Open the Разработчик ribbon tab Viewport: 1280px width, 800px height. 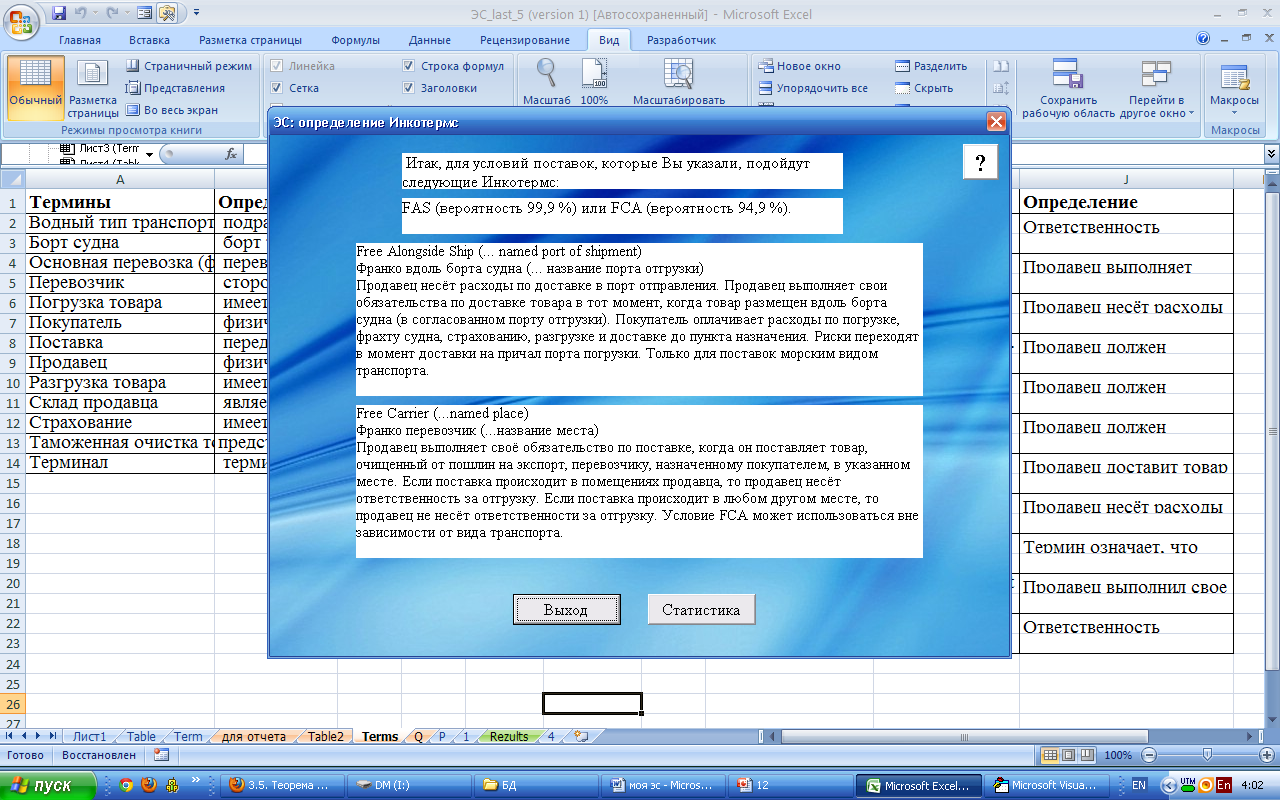[681, 40]
